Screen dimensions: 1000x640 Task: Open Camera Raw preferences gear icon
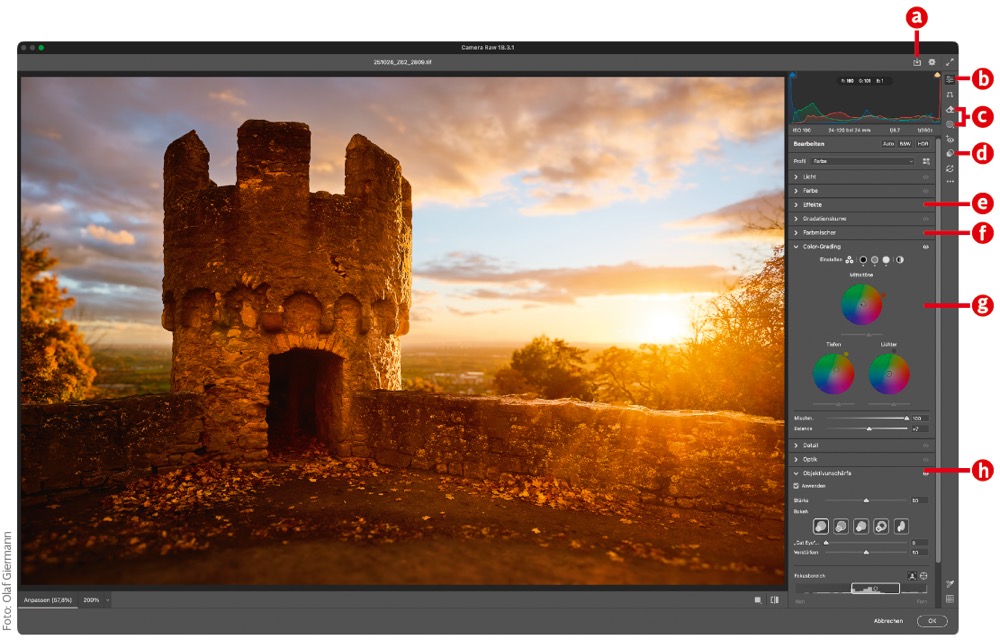click(x=932, y=62)
